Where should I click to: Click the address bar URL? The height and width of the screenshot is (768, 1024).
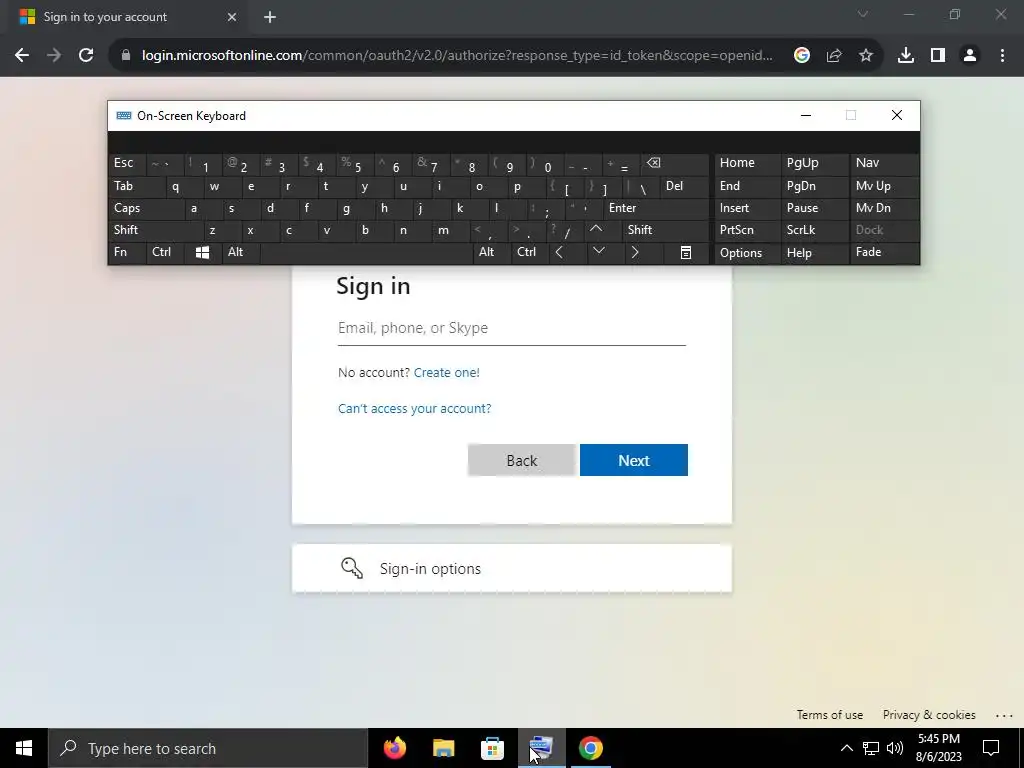coord(457,56)
